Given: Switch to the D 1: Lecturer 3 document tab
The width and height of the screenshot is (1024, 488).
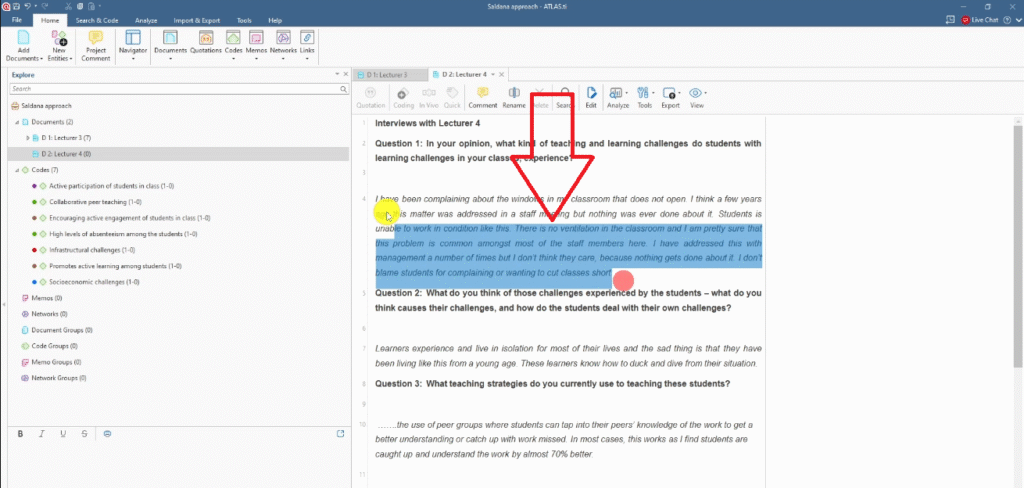Looking at the screenshot, I should 387,75.
